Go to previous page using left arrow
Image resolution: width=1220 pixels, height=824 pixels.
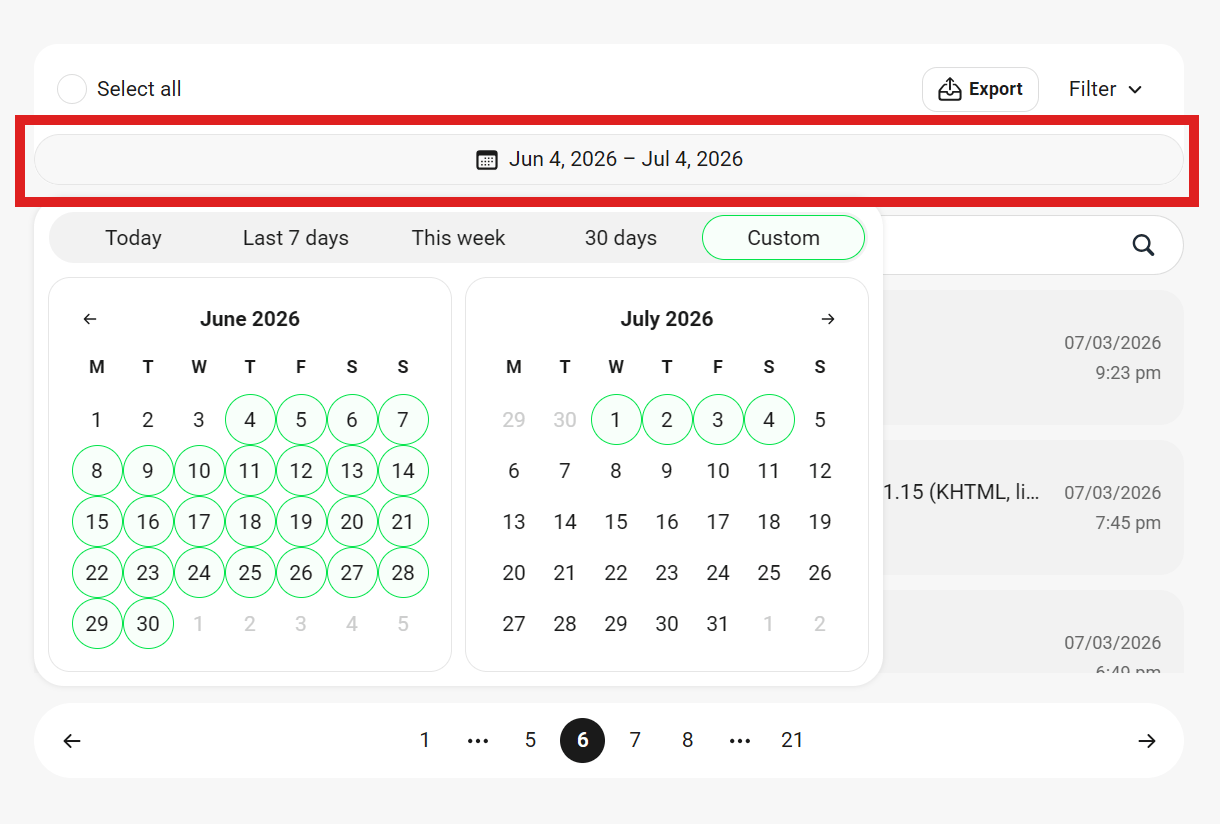pyautogui.click(x=72, y=741)
